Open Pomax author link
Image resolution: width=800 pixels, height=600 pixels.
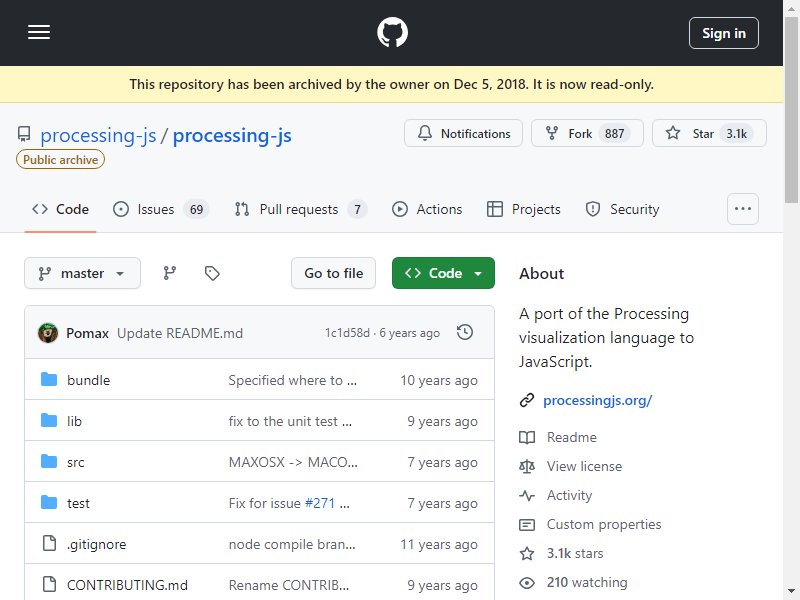point(87,333)
